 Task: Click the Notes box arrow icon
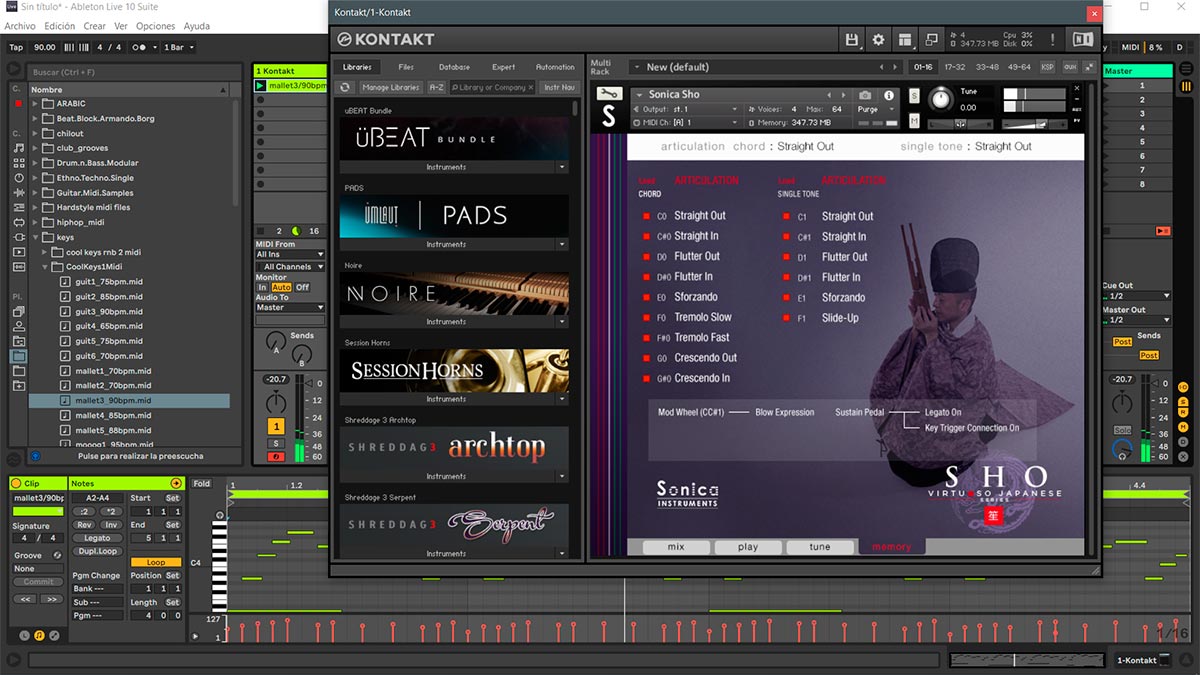(x=176, y=483)
